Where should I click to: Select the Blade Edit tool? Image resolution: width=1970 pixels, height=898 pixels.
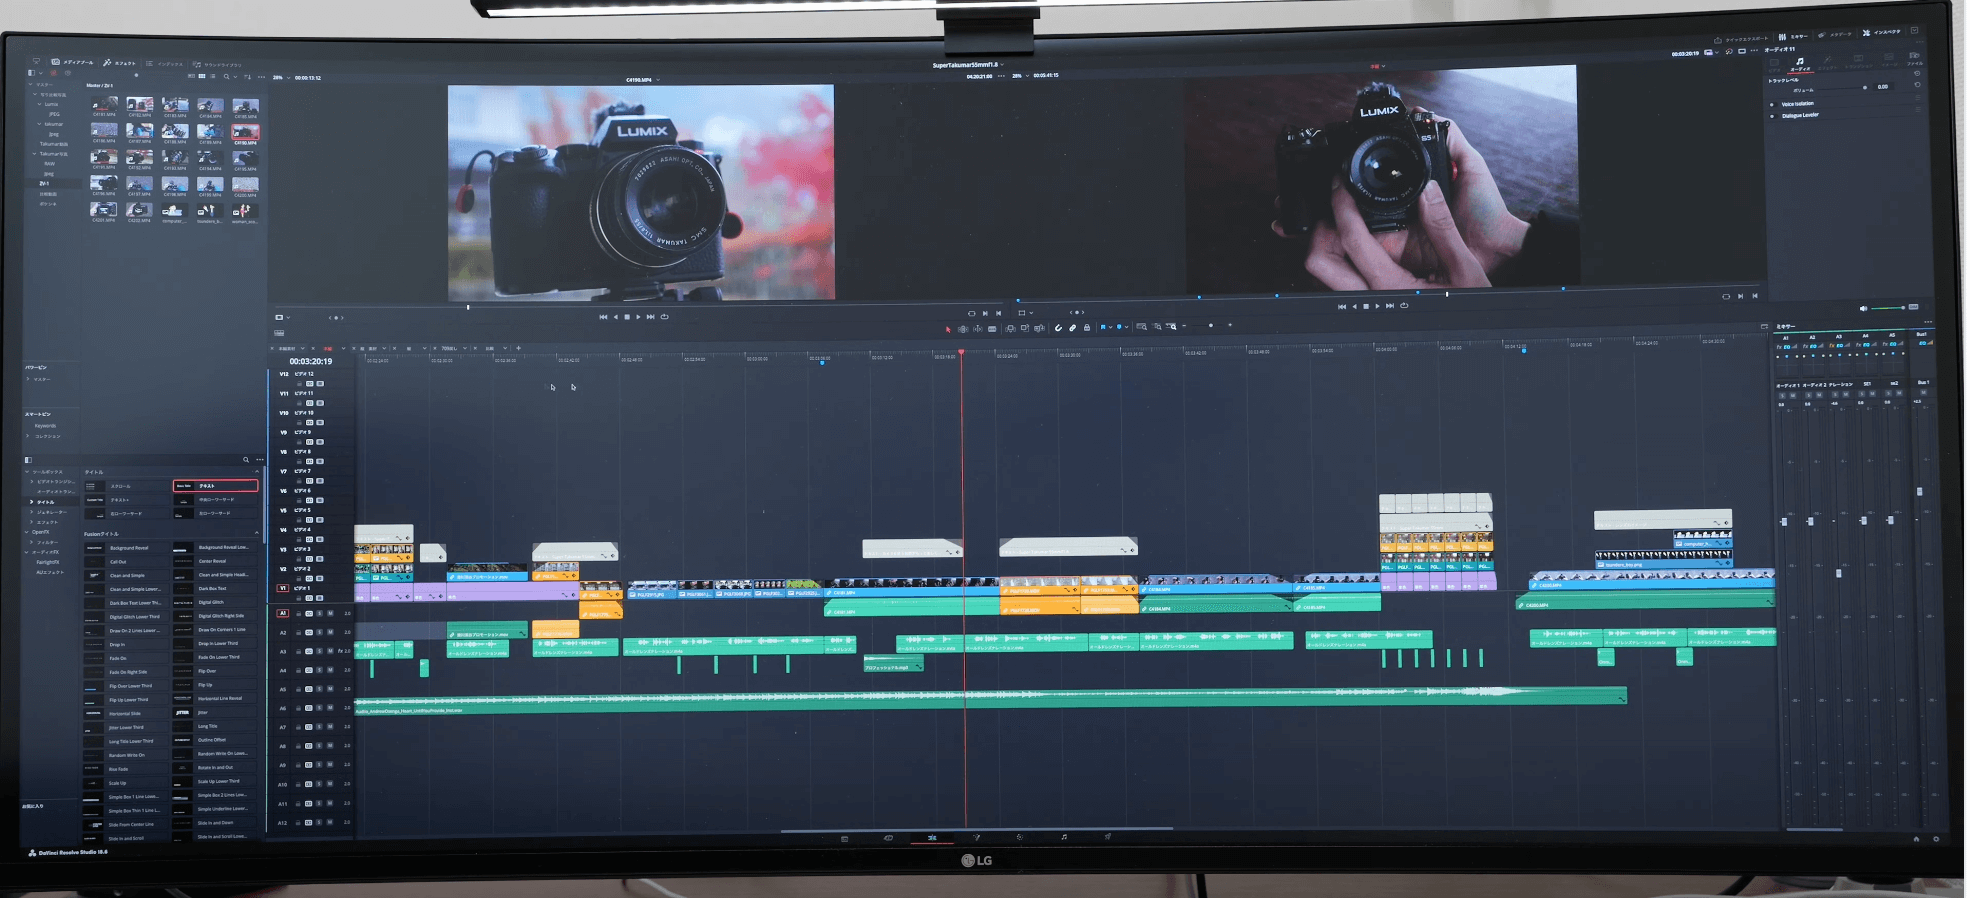992,329
